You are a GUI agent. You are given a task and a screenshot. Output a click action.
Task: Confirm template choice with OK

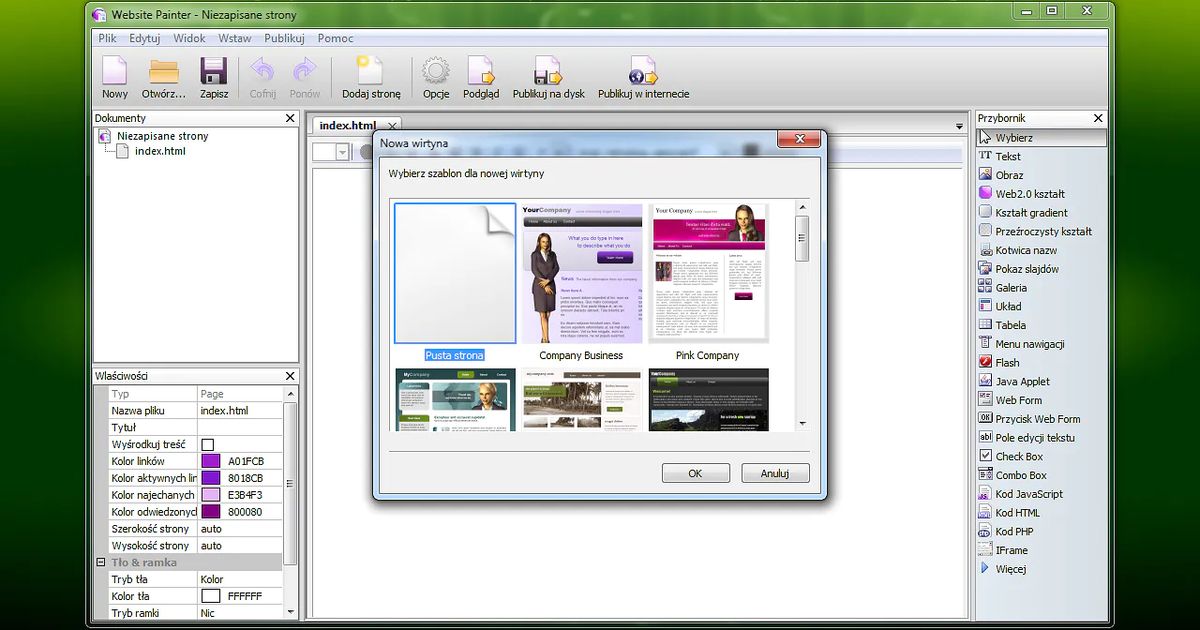695,472
